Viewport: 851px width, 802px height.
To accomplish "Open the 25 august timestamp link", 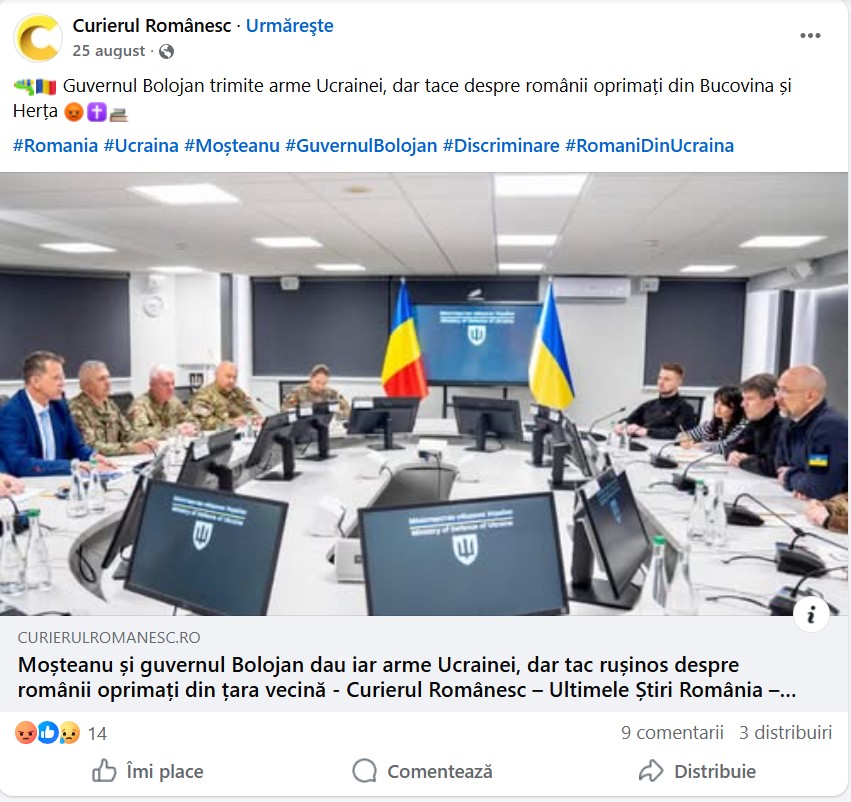I will [x=109, y=51].
